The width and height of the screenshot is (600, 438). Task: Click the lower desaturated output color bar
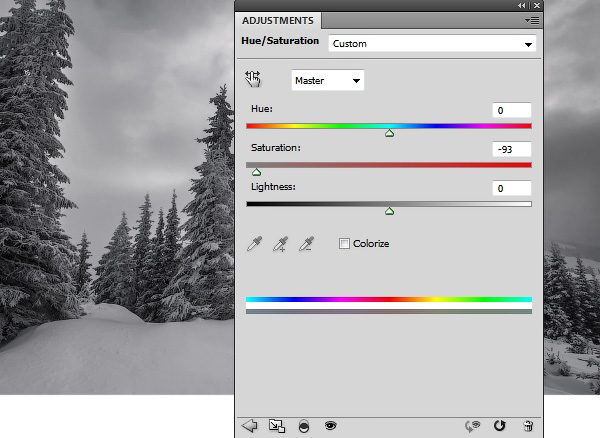click(389, 311)
